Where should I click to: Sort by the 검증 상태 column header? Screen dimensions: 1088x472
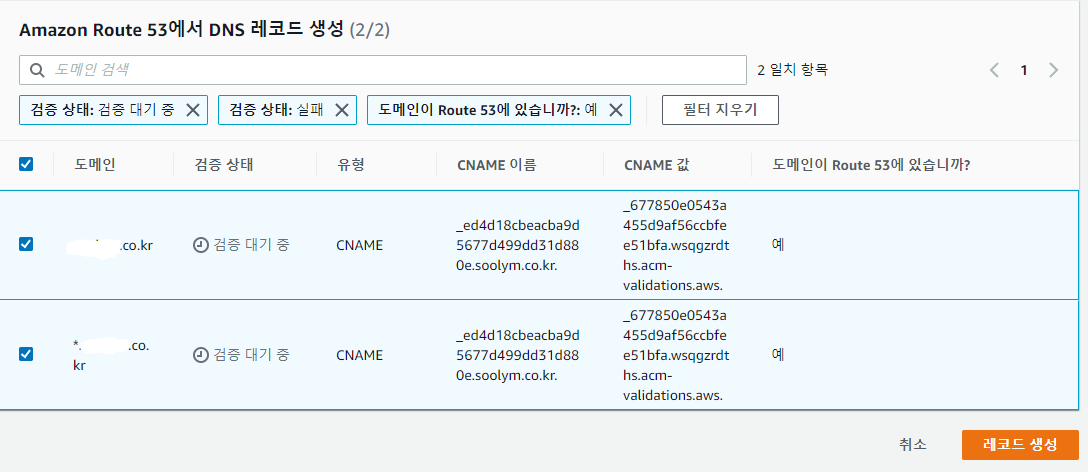[x=224, y=165]
